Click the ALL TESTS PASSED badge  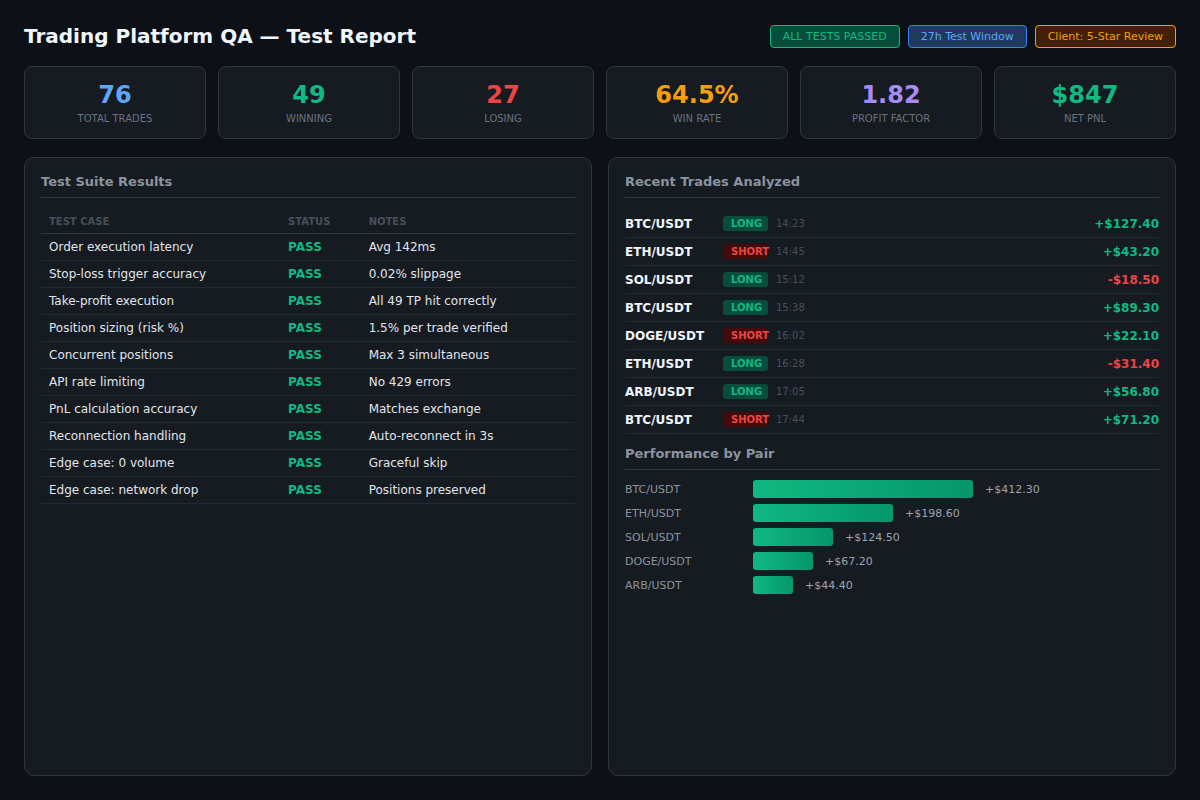point(834,36)
